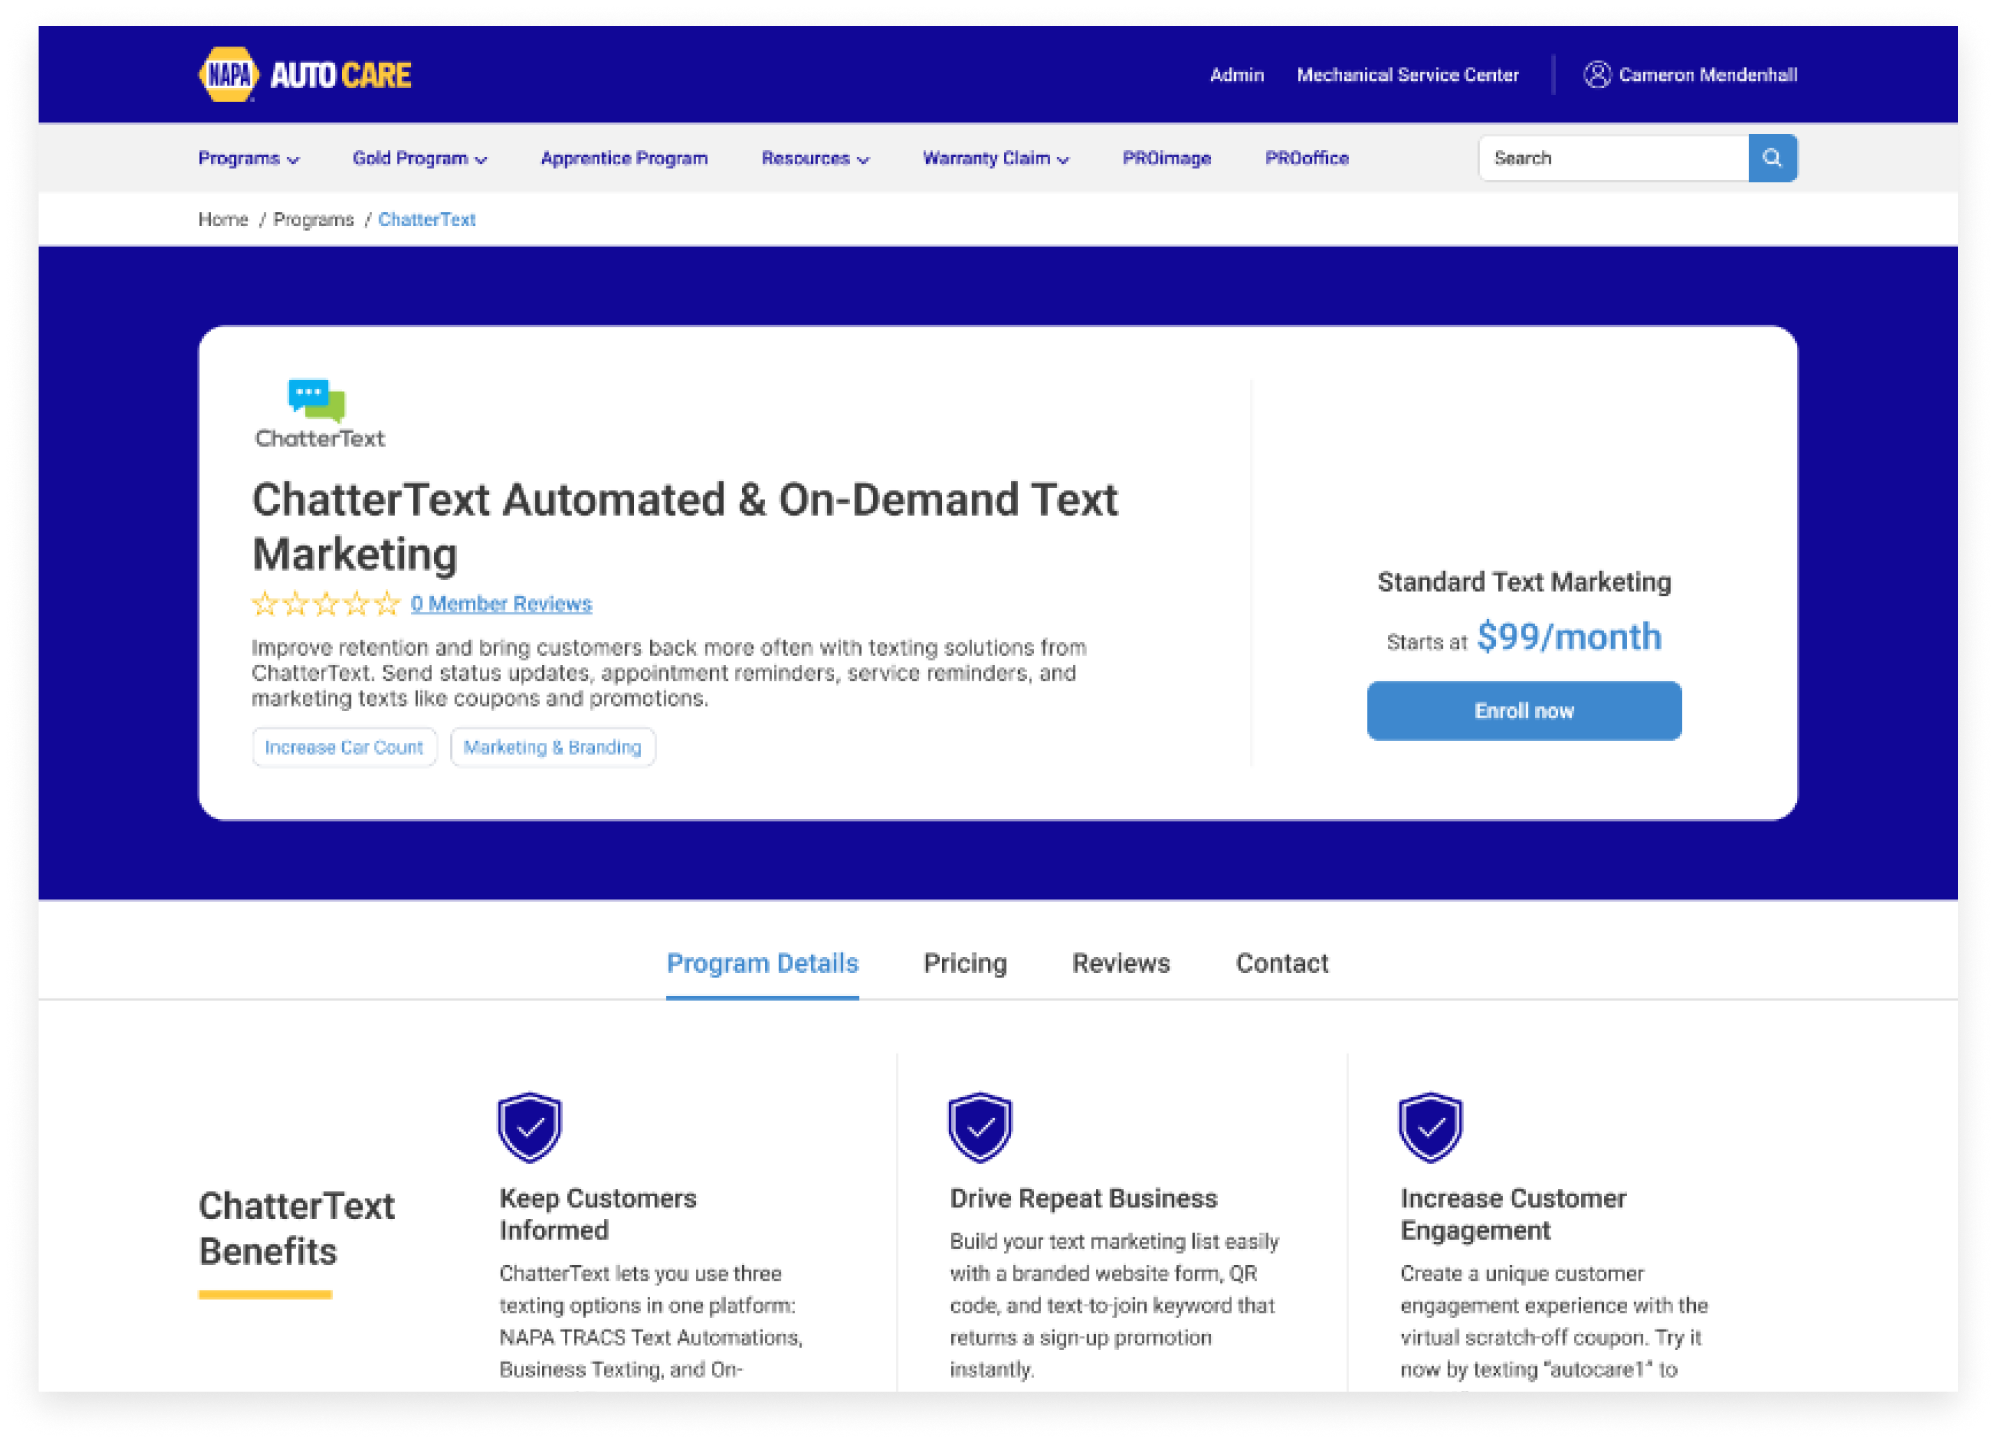This screenshot has width=1996, height=1443.
Task: Click the ChatterText breadcrumb item
Action: point(427,219)
